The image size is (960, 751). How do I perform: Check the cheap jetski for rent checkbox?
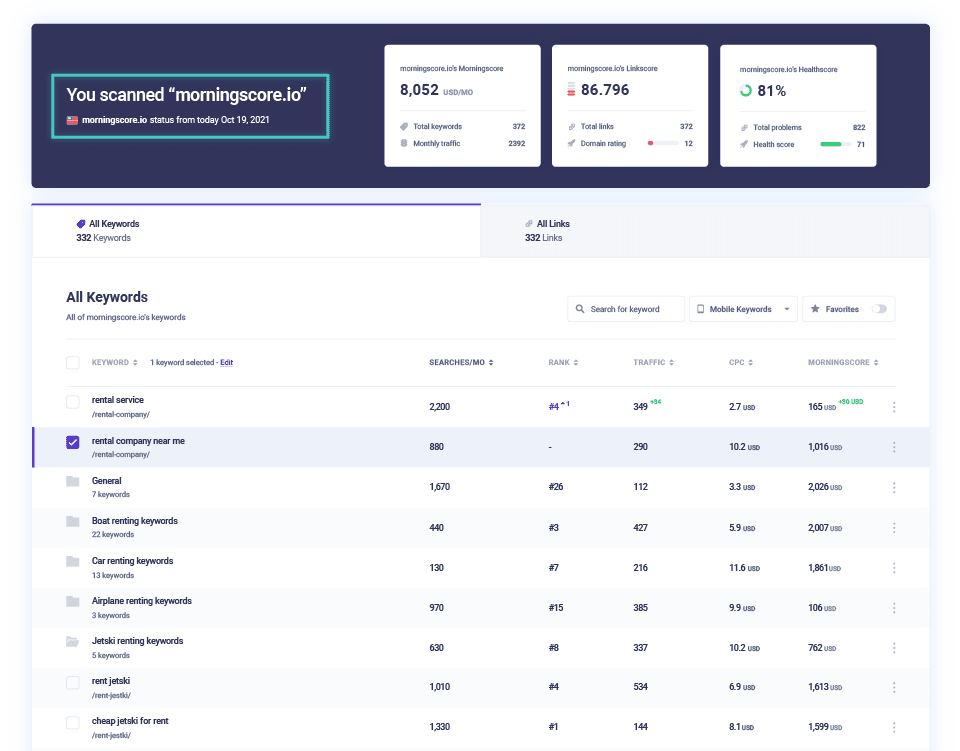pos(73,722)
